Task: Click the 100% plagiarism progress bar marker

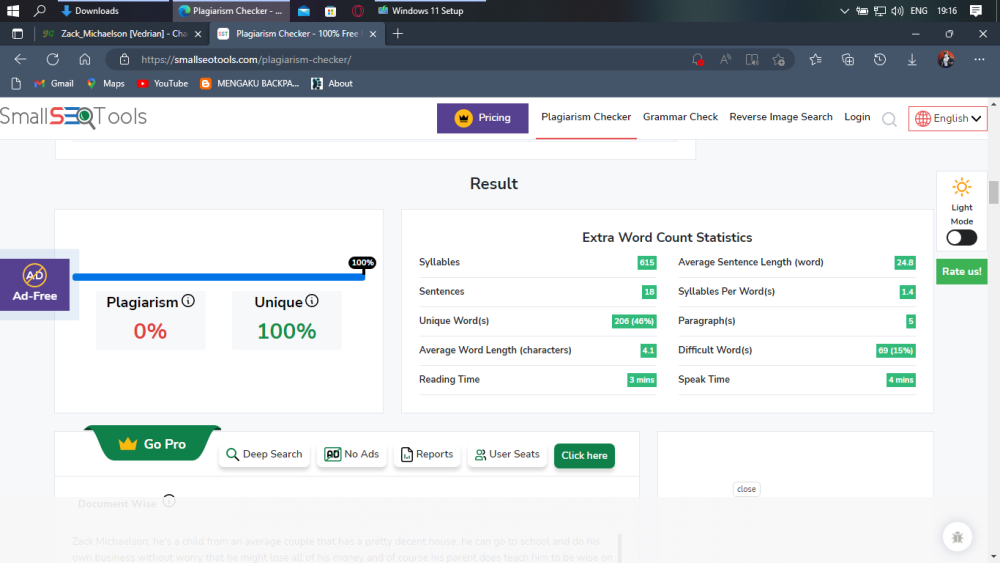Action: [x=362, y=263]
